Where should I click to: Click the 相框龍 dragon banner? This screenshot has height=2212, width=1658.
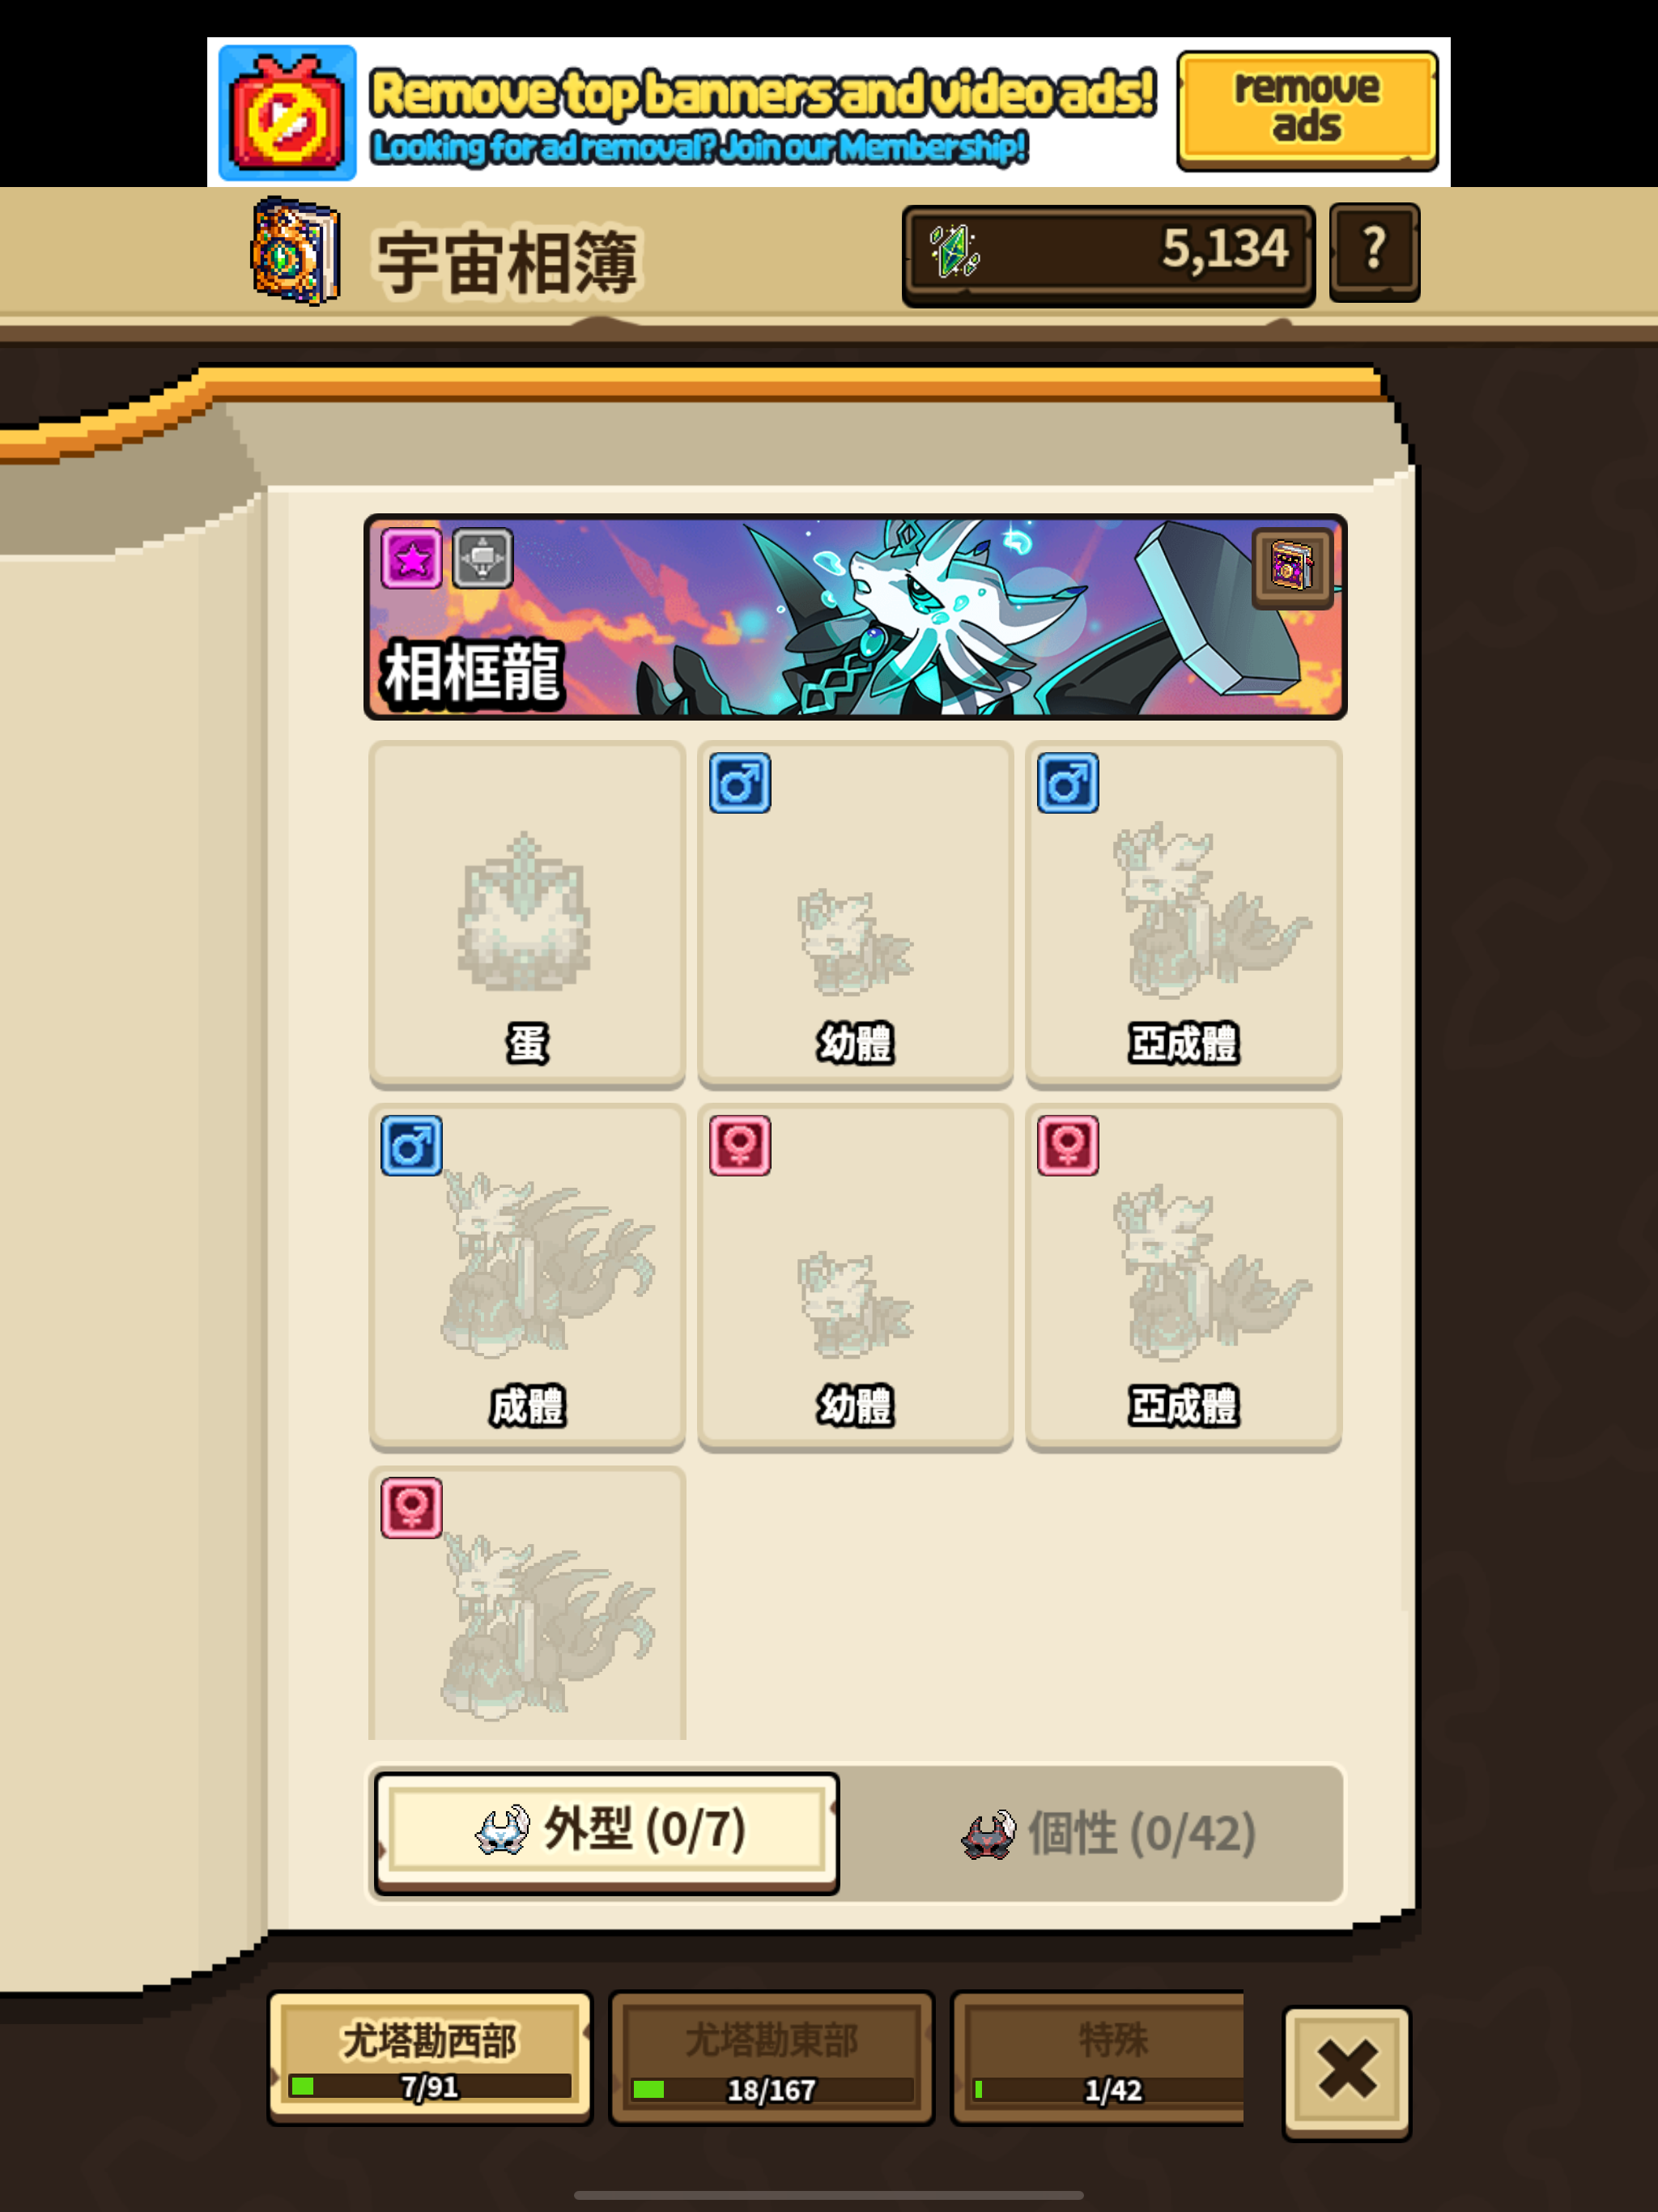[x=855, y=617]
